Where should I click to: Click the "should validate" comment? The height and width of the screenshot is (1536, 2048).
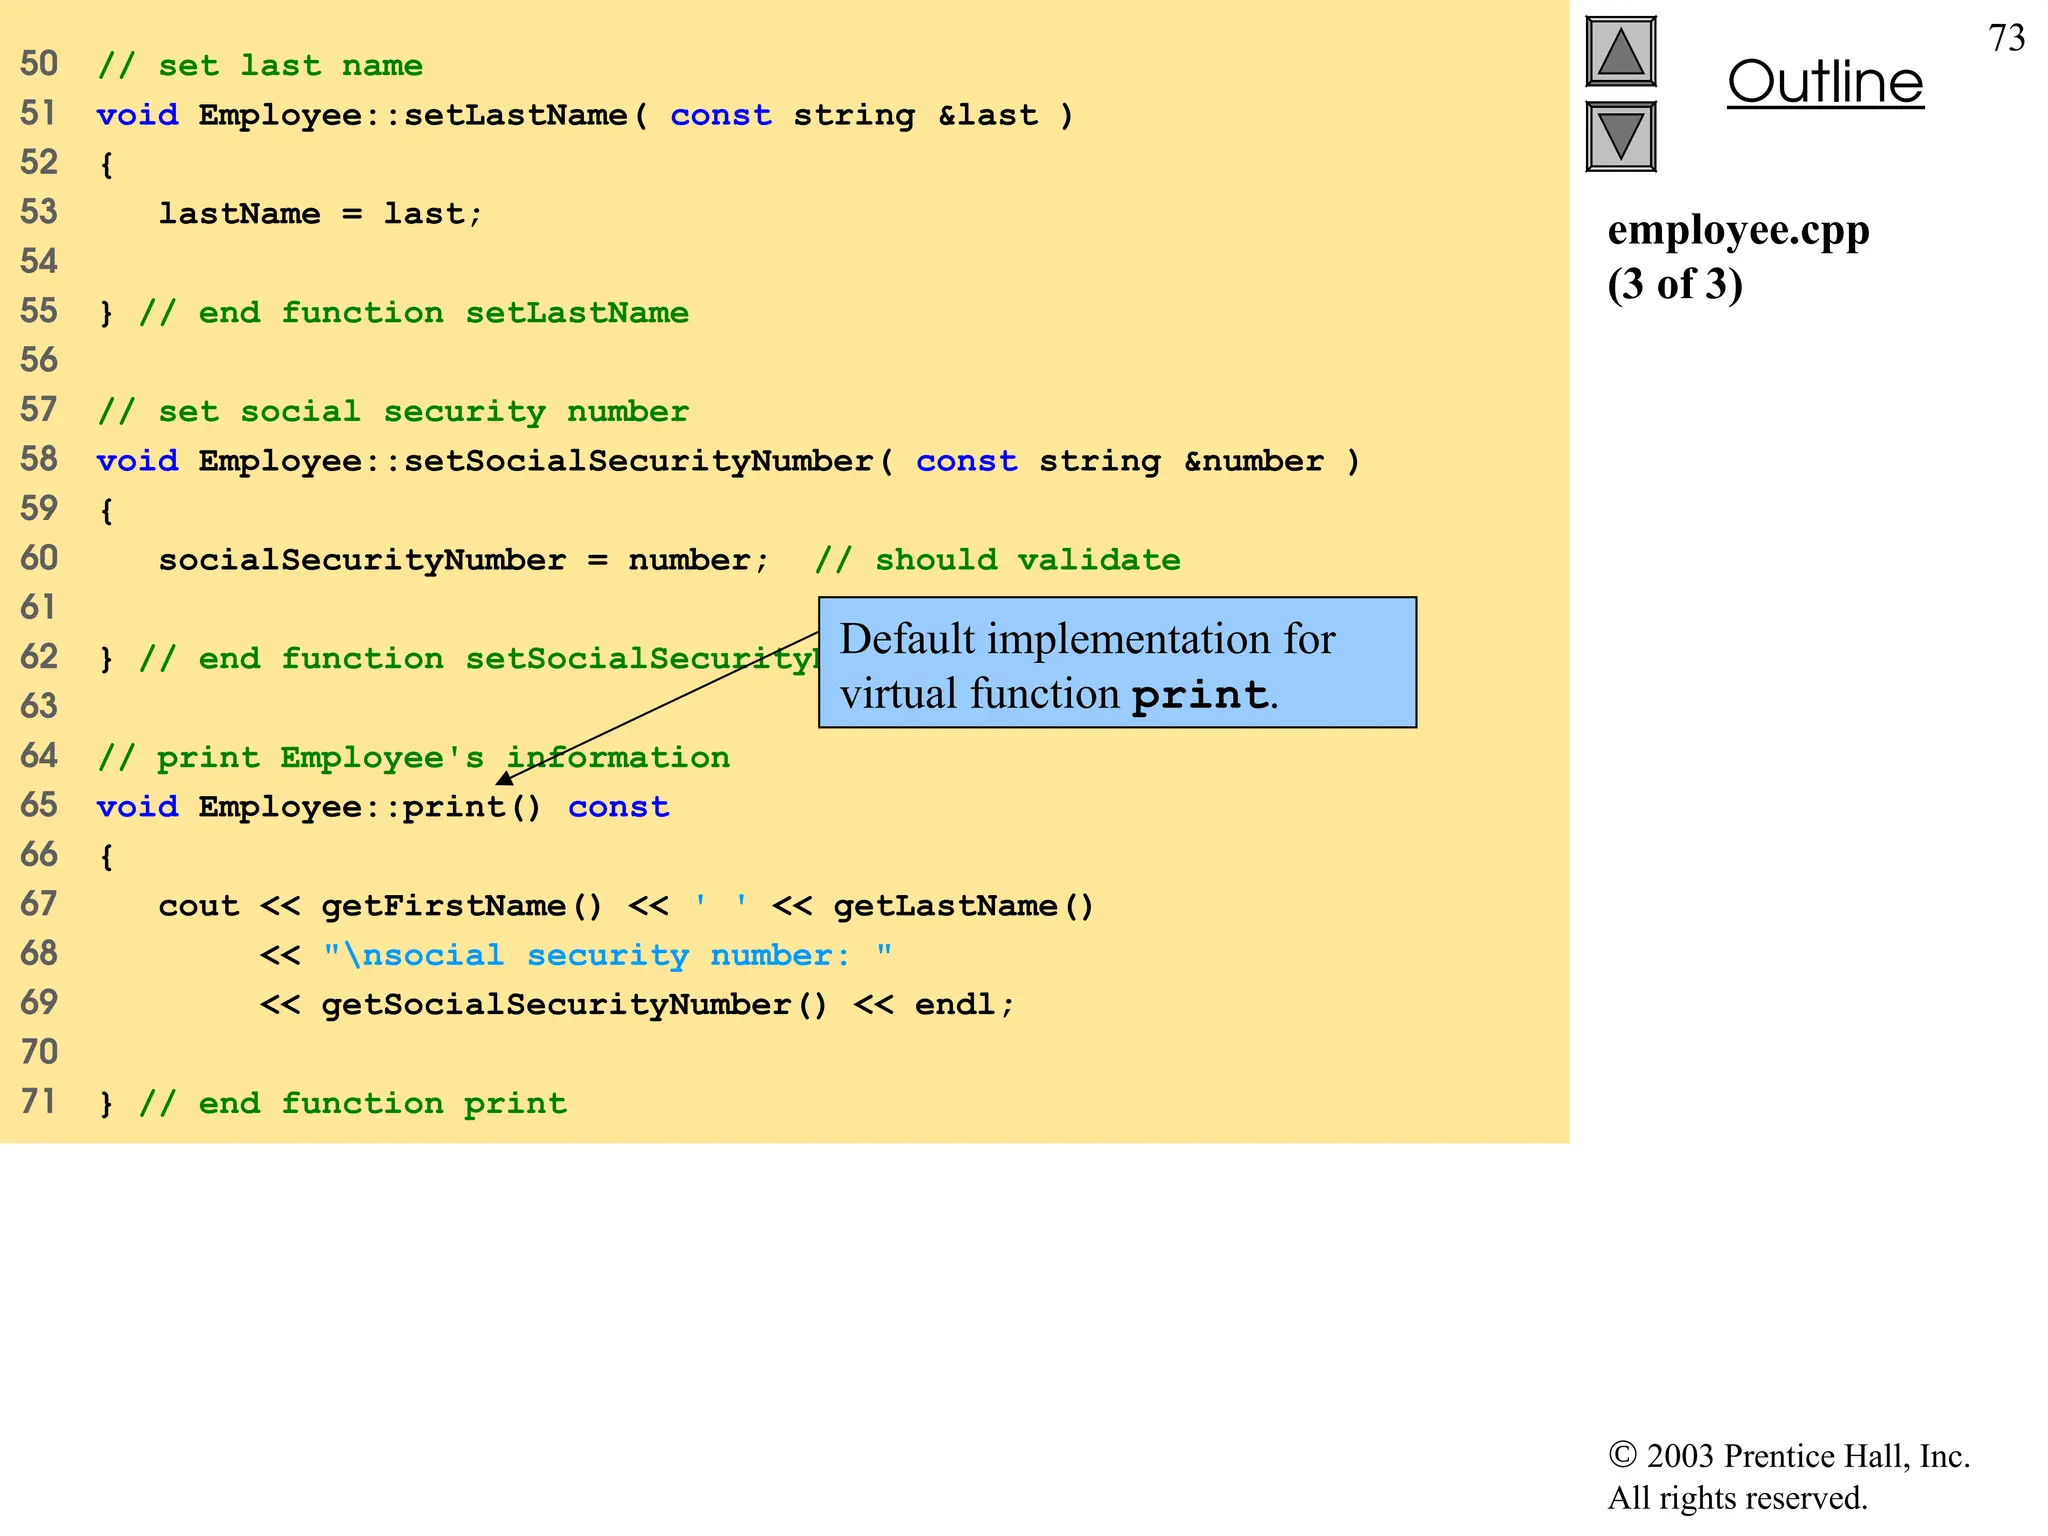[997, 560]
